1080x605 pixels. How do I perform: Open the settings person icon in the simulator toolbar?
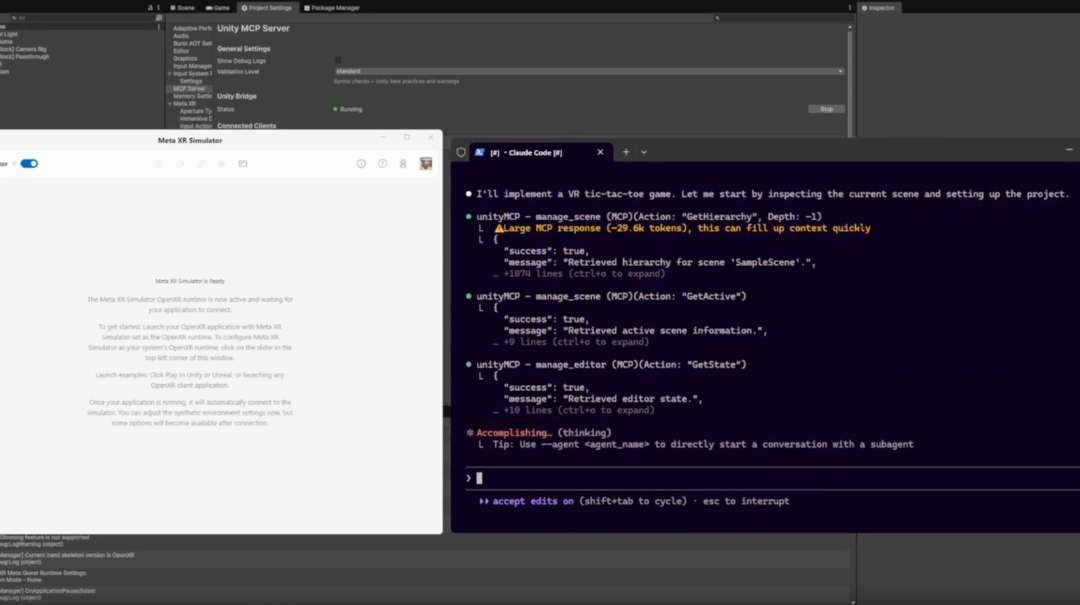[x=403, y=164]
